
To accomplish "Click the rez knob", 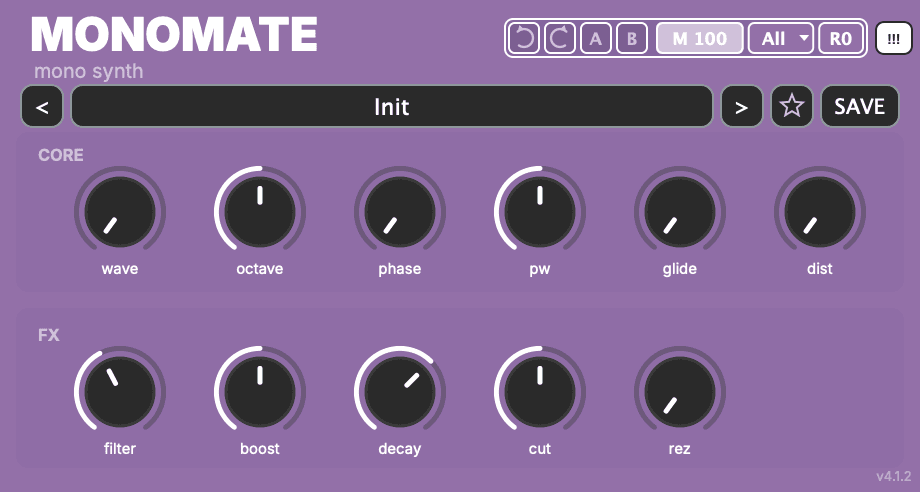I will (679, 392).
